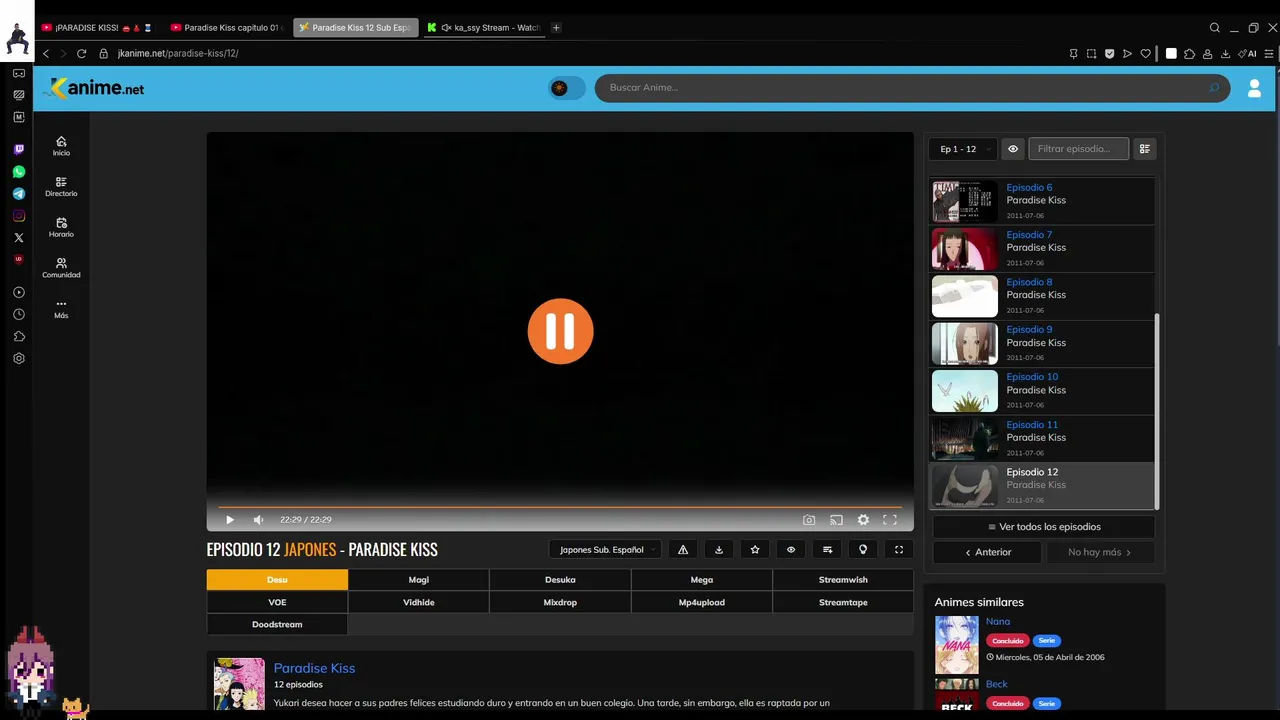
Task: Open Comunidad in site sidebar
Action: pos(61,268)
